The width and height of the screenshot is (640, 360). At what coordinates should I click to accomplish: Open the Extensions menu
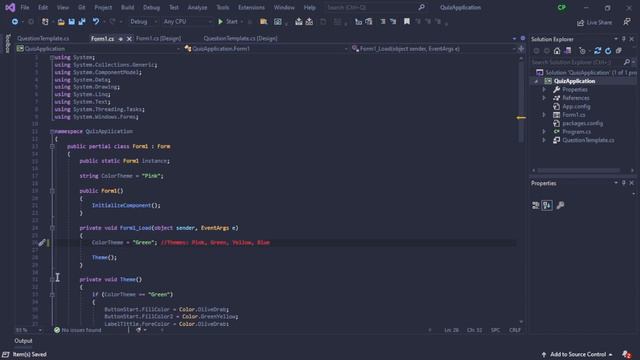click(251, 7)
